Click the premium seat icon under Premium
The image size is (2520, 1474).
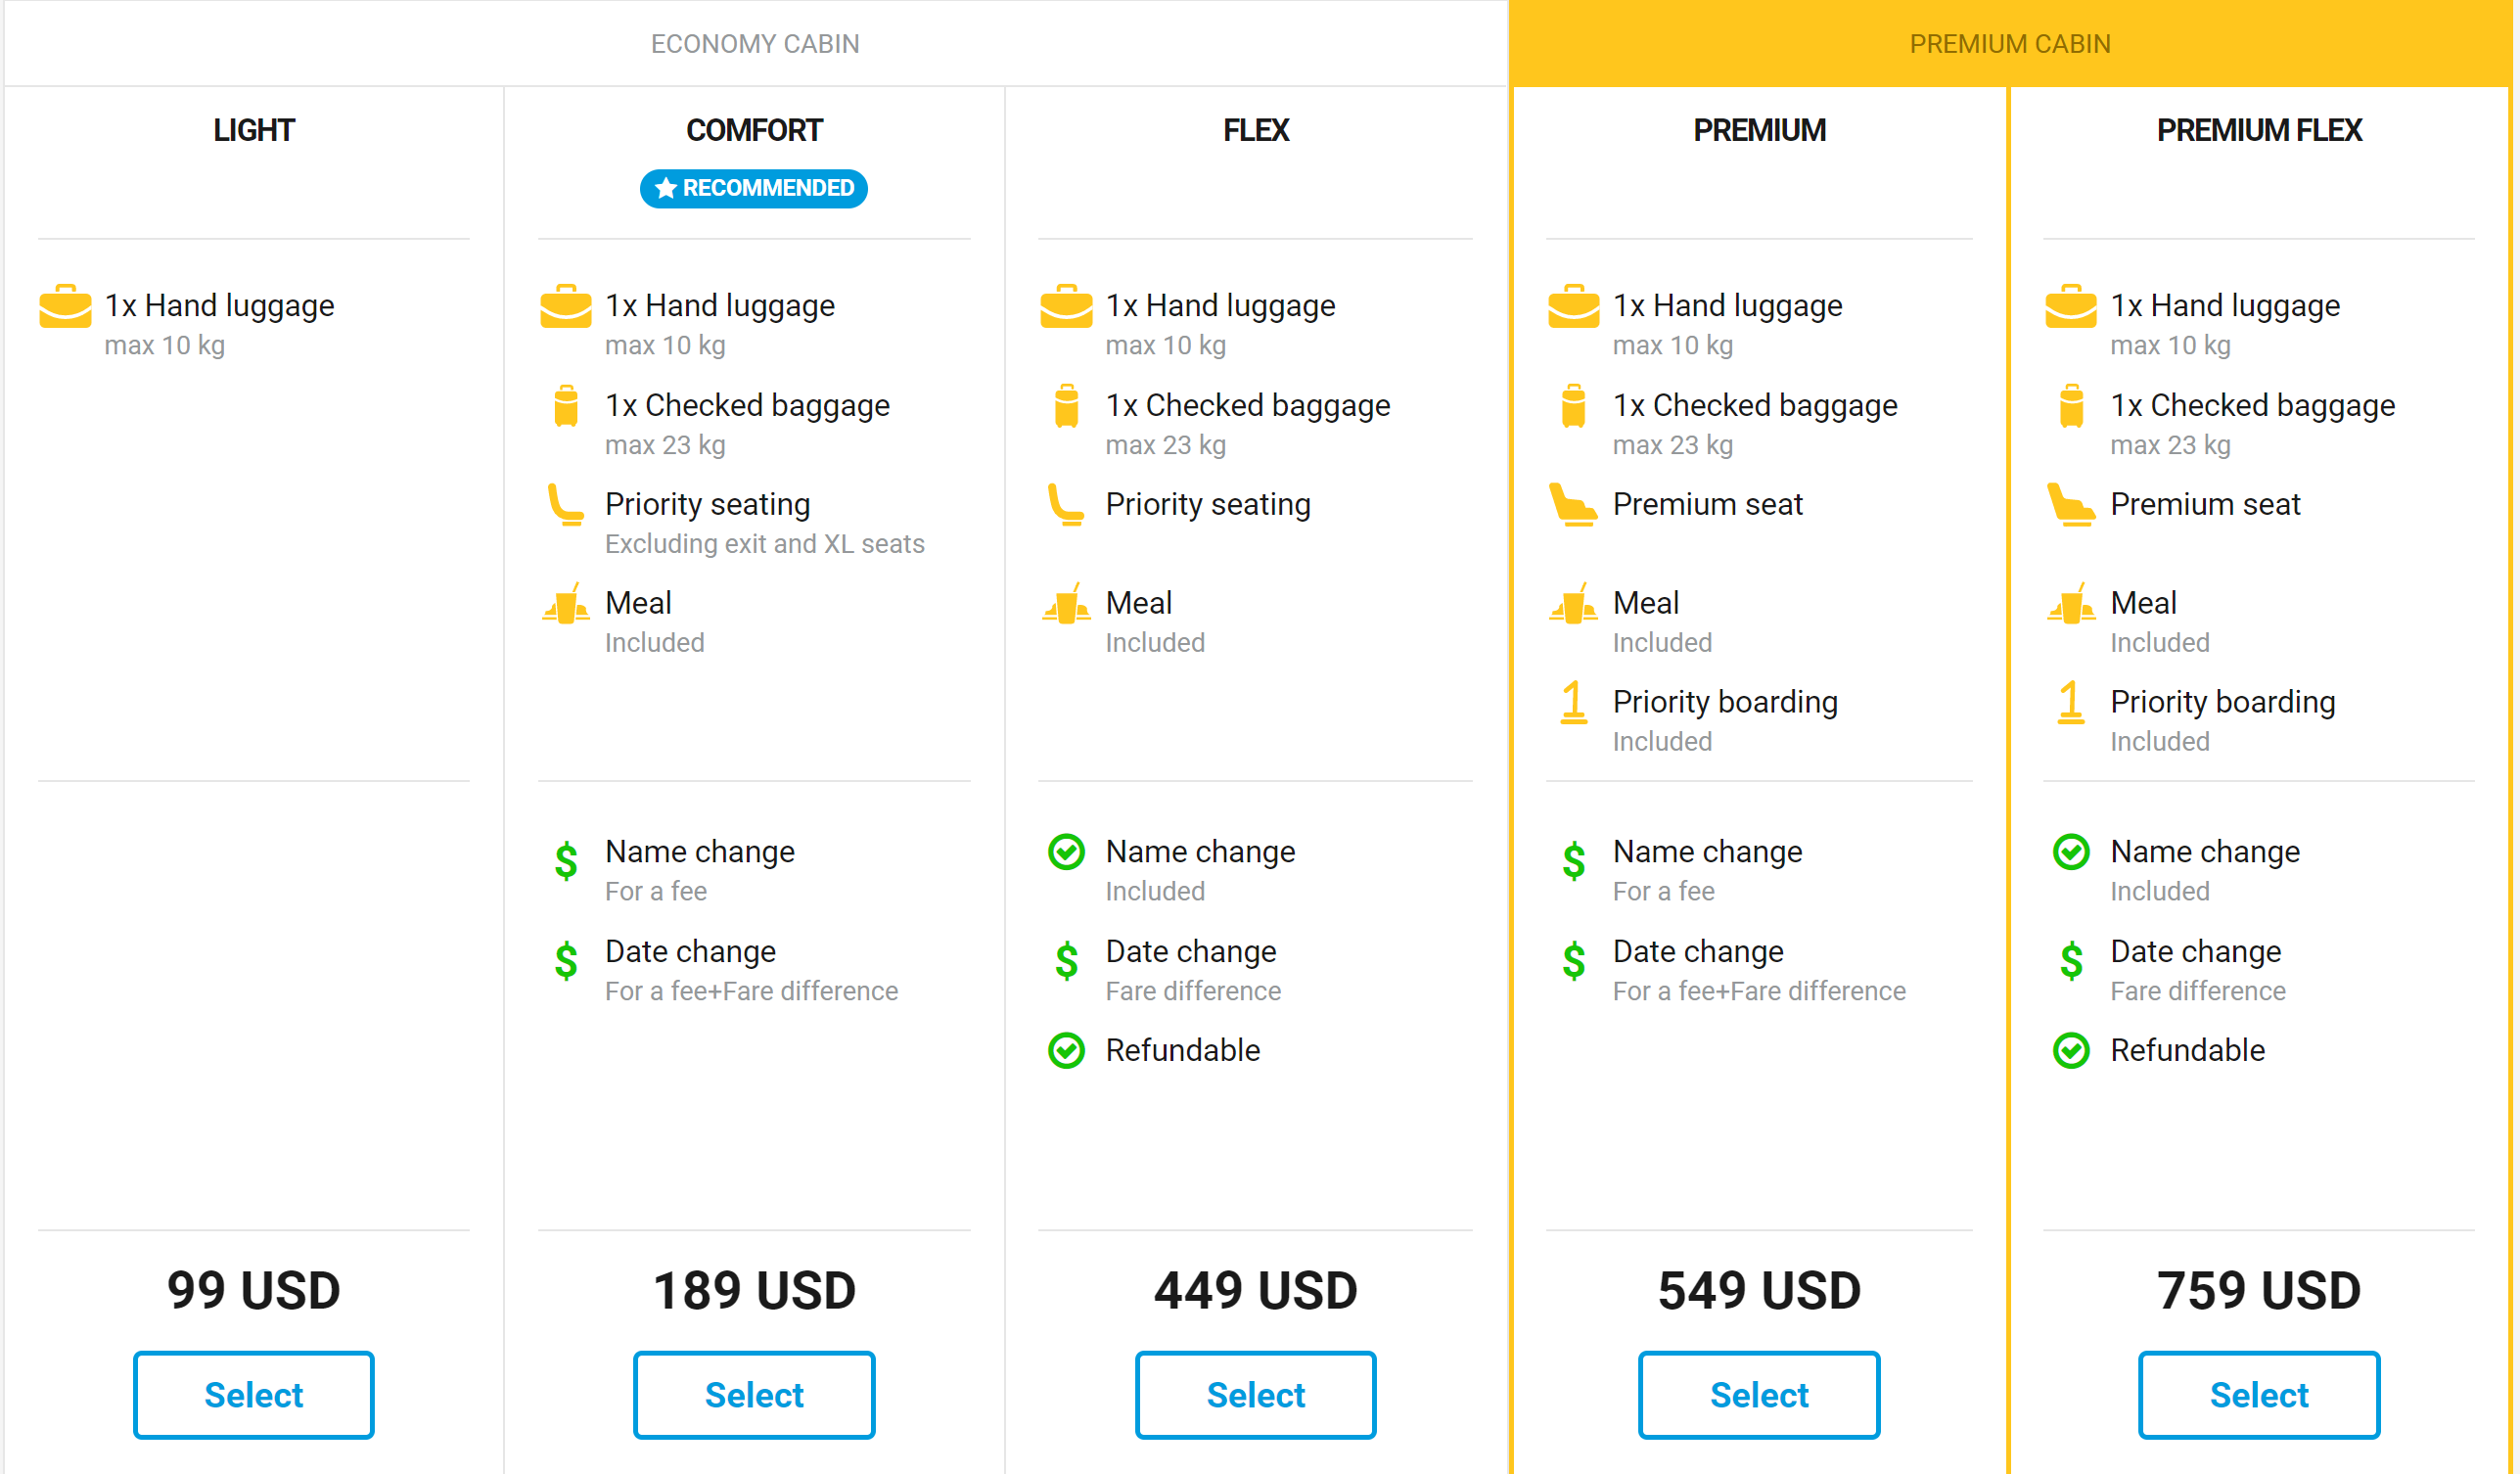click(1574, 505)
